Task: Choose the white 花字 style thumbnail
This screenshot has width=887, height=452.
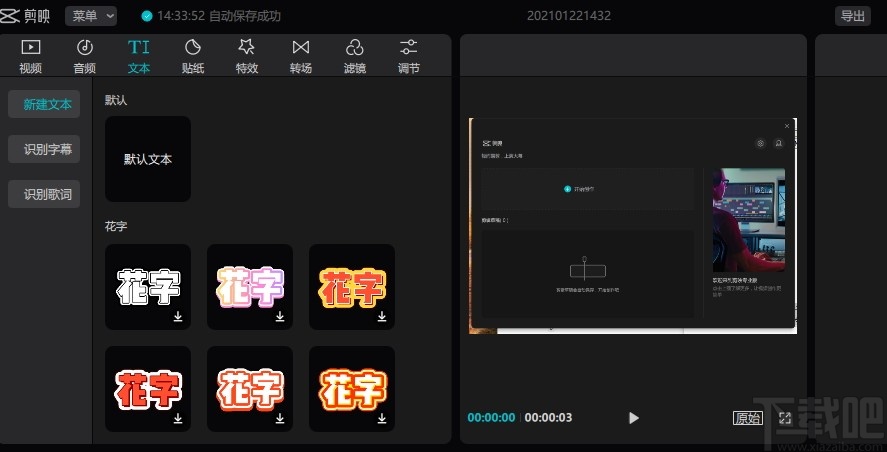Action: tap(148, 287)
